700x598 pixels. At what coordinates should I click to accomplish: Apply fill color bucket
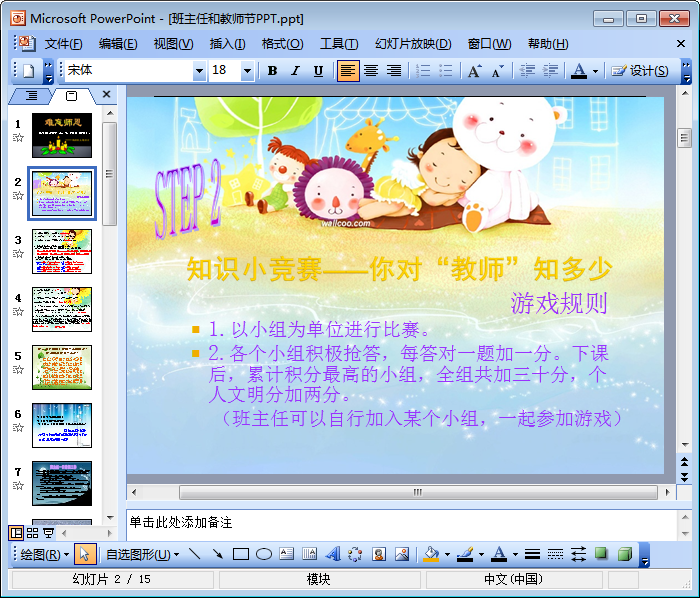[x=431, y=555]
